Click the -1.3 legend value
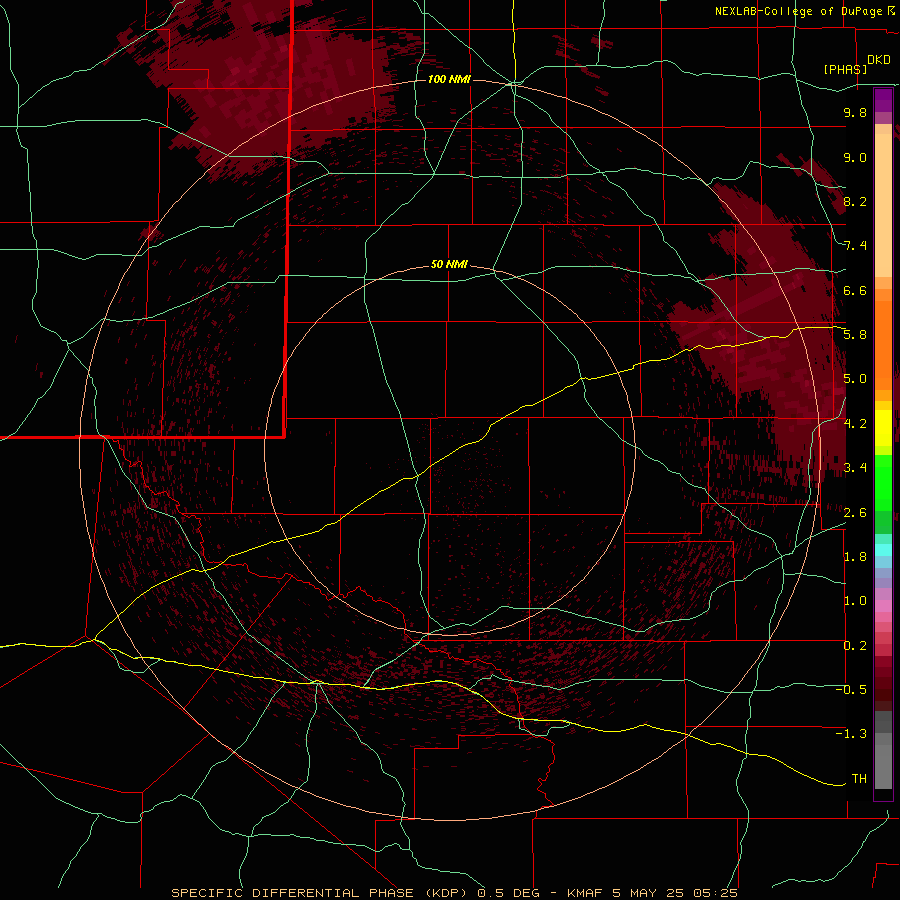900x900 pixels. (851, 734)
